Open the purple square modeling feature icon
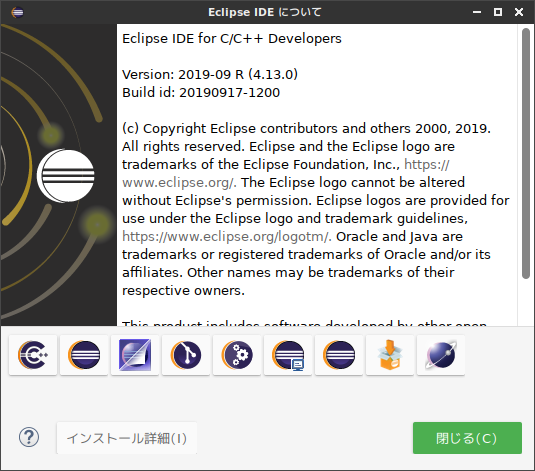Screen dimensions: 535x471 click(x=135, y=355)
